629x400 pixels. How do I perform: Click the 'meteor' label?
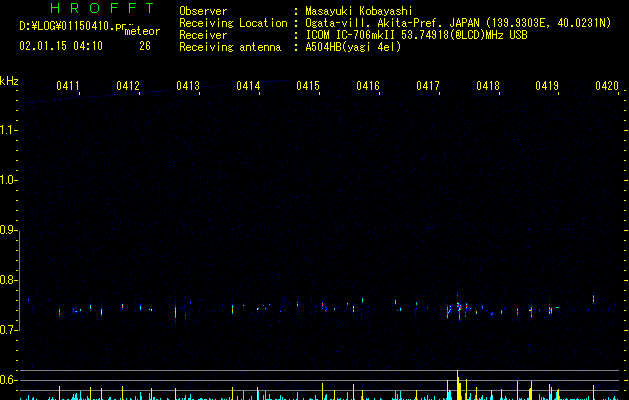click(142, 31)
